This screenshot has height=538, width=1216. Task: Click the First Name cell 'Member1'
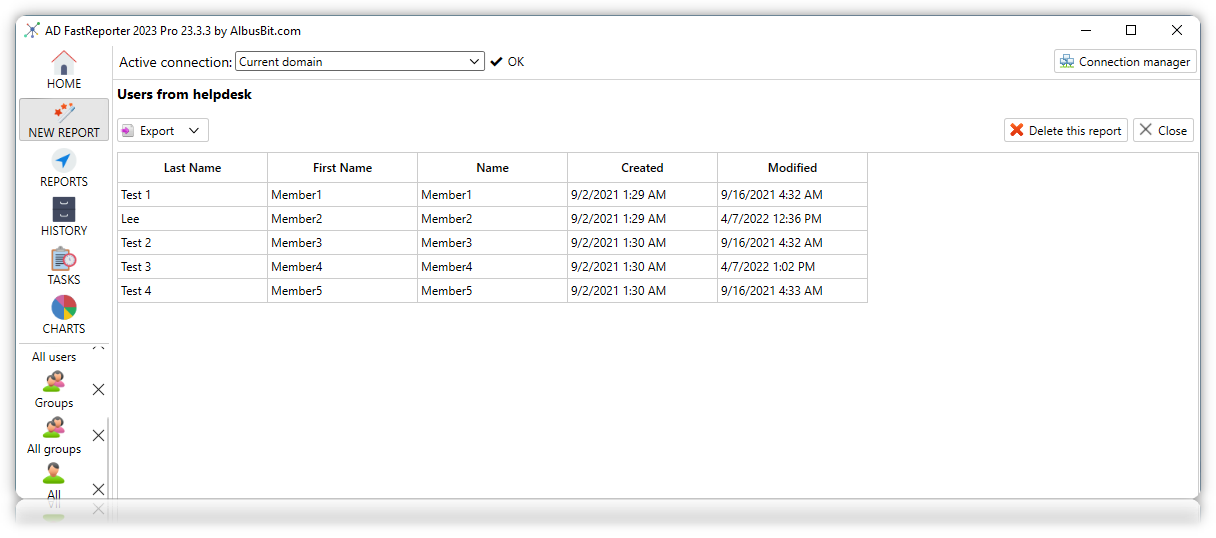point(343,195)
